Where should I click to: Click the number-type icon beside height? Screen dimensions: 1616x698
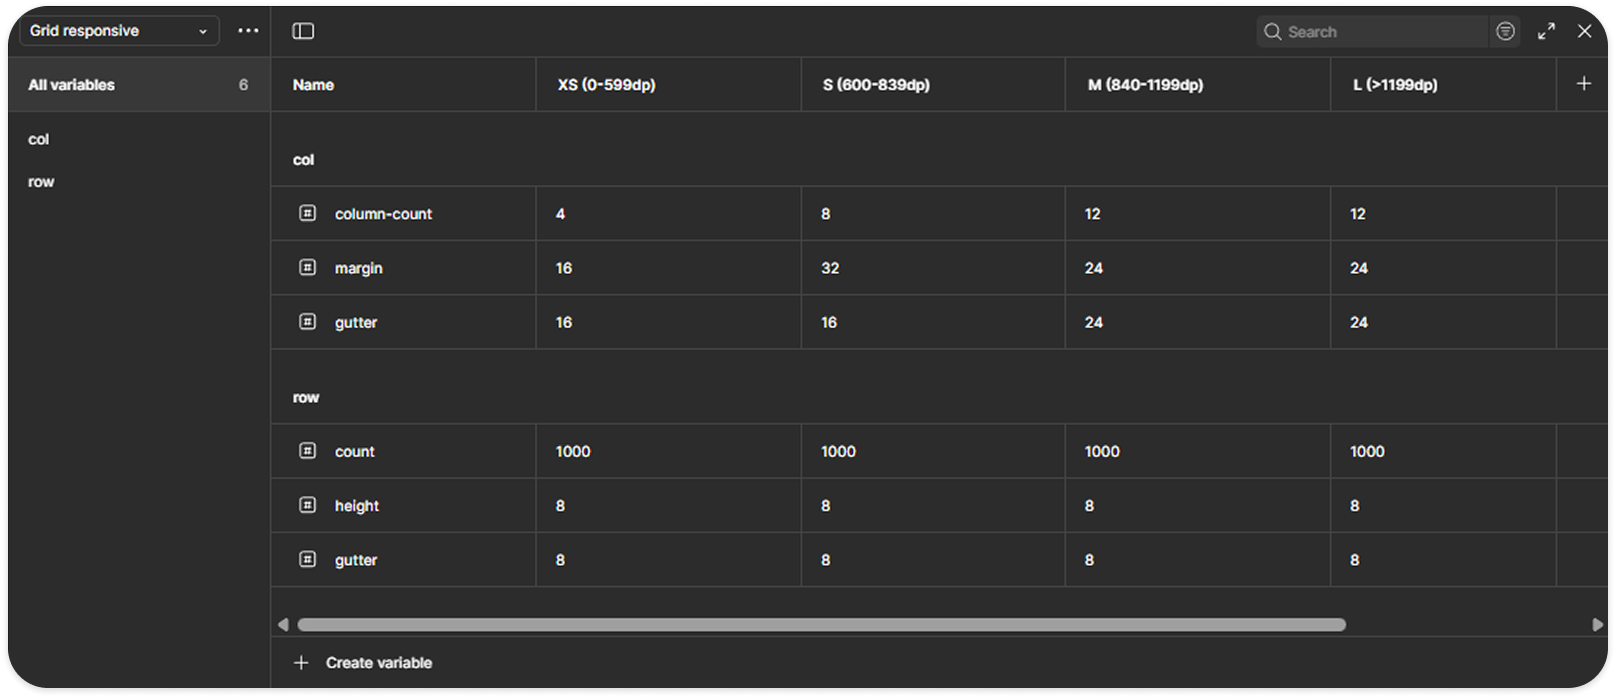(x=307, y=505)
